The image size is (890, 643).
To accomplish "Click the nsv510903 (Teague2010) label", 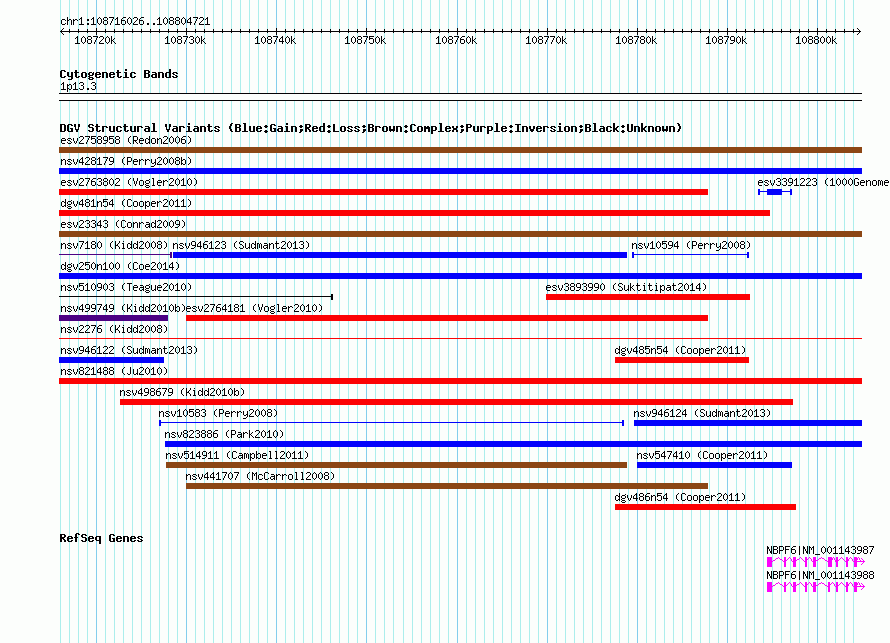I will click(126, 287).
